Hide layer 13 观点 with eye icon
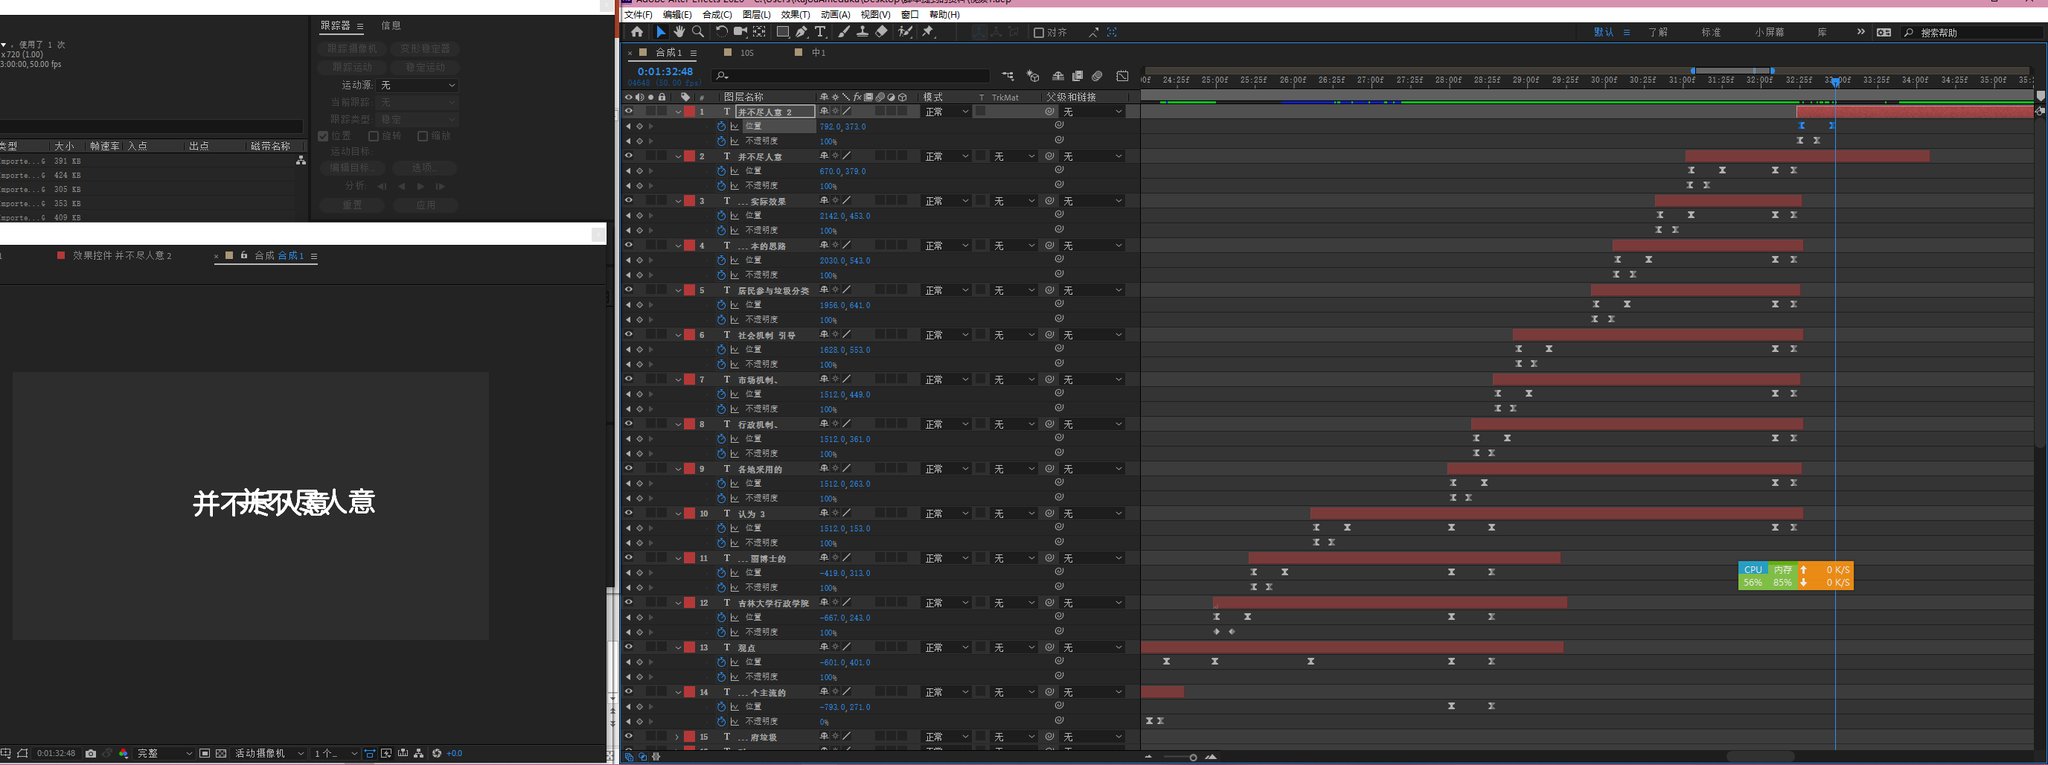Screen dimensions: 2048x765 point(629,647)
